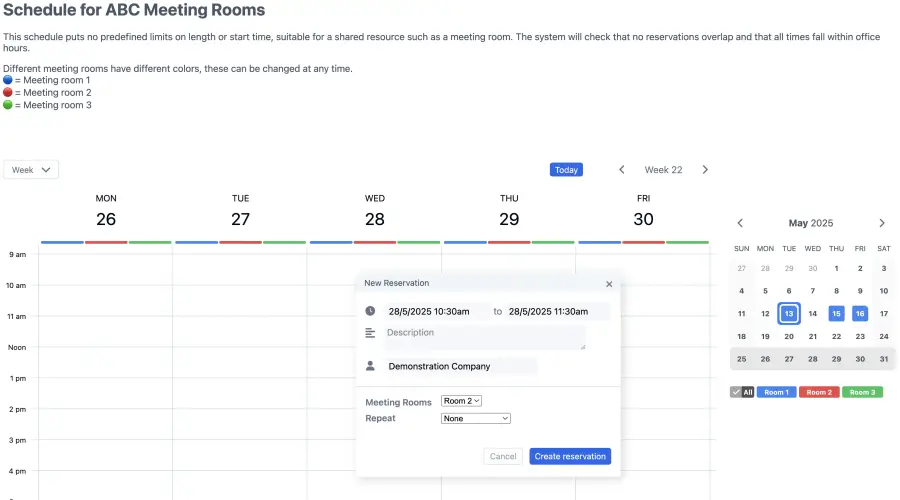
Task: Select May 31 in the mini calendar
Action: click(884, 359)
